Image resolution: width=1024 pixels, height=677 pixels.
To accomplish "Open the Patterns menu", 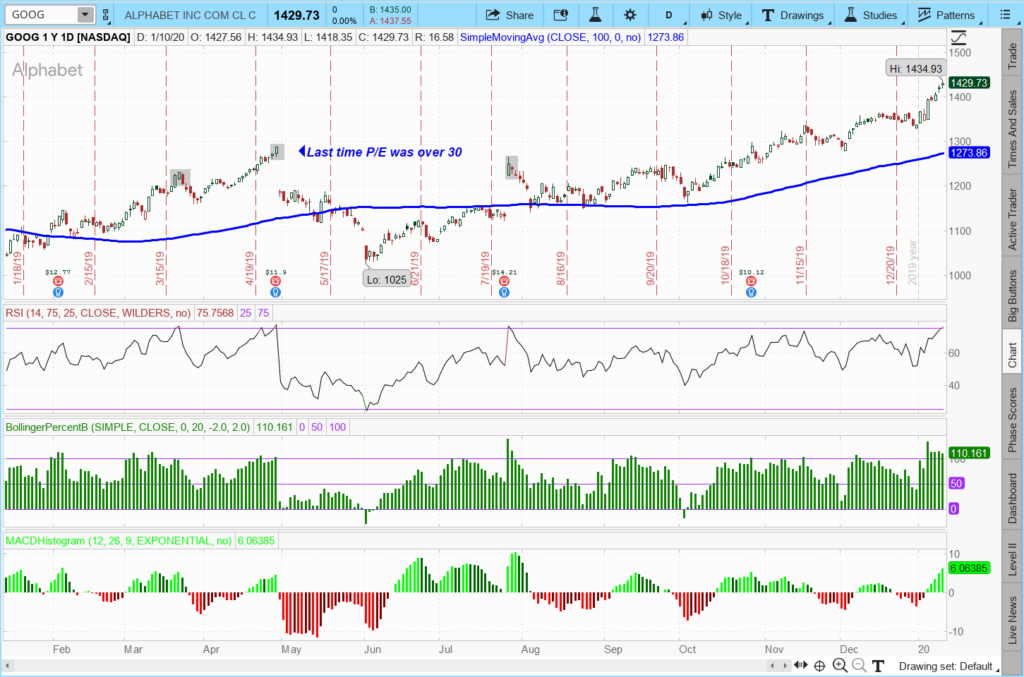I will coord(946,15).
